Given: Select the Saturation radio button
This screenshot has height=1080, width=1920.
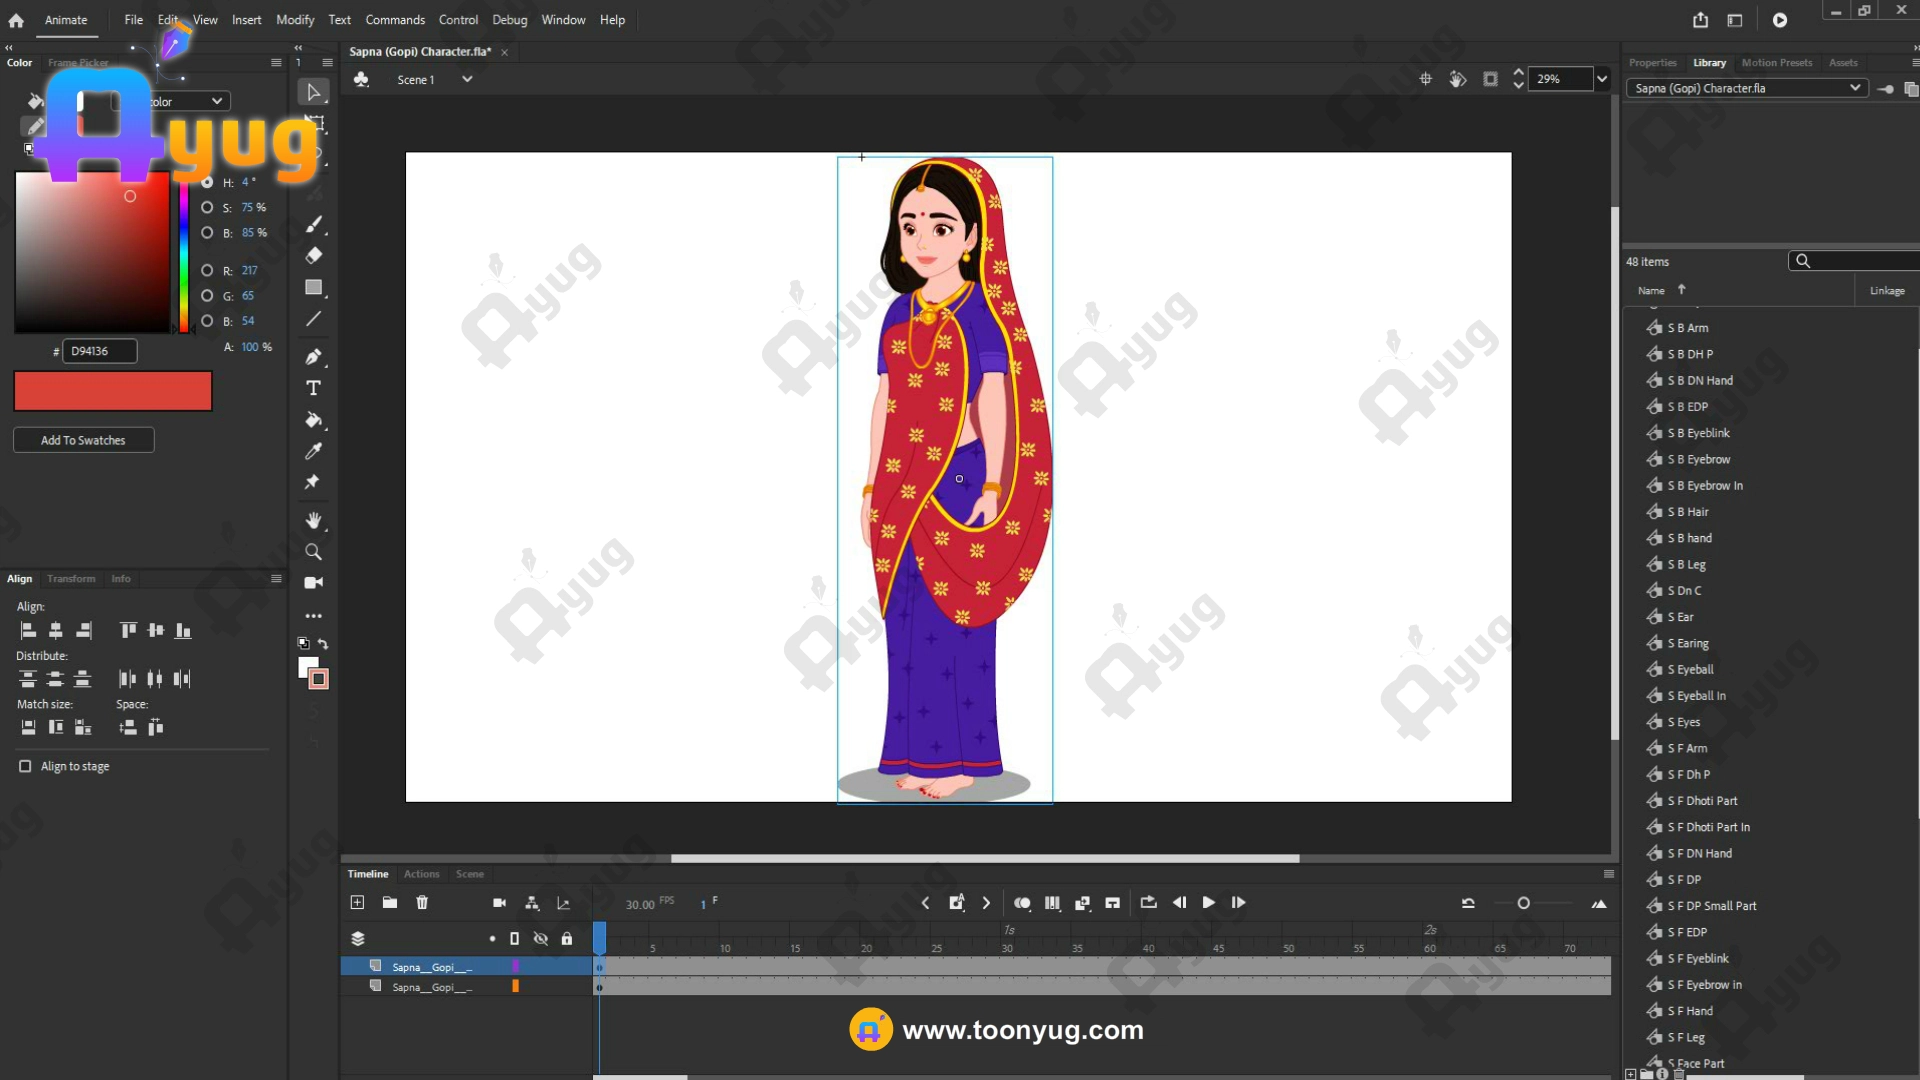Looking at the screenshot, I should coord(207,208).
